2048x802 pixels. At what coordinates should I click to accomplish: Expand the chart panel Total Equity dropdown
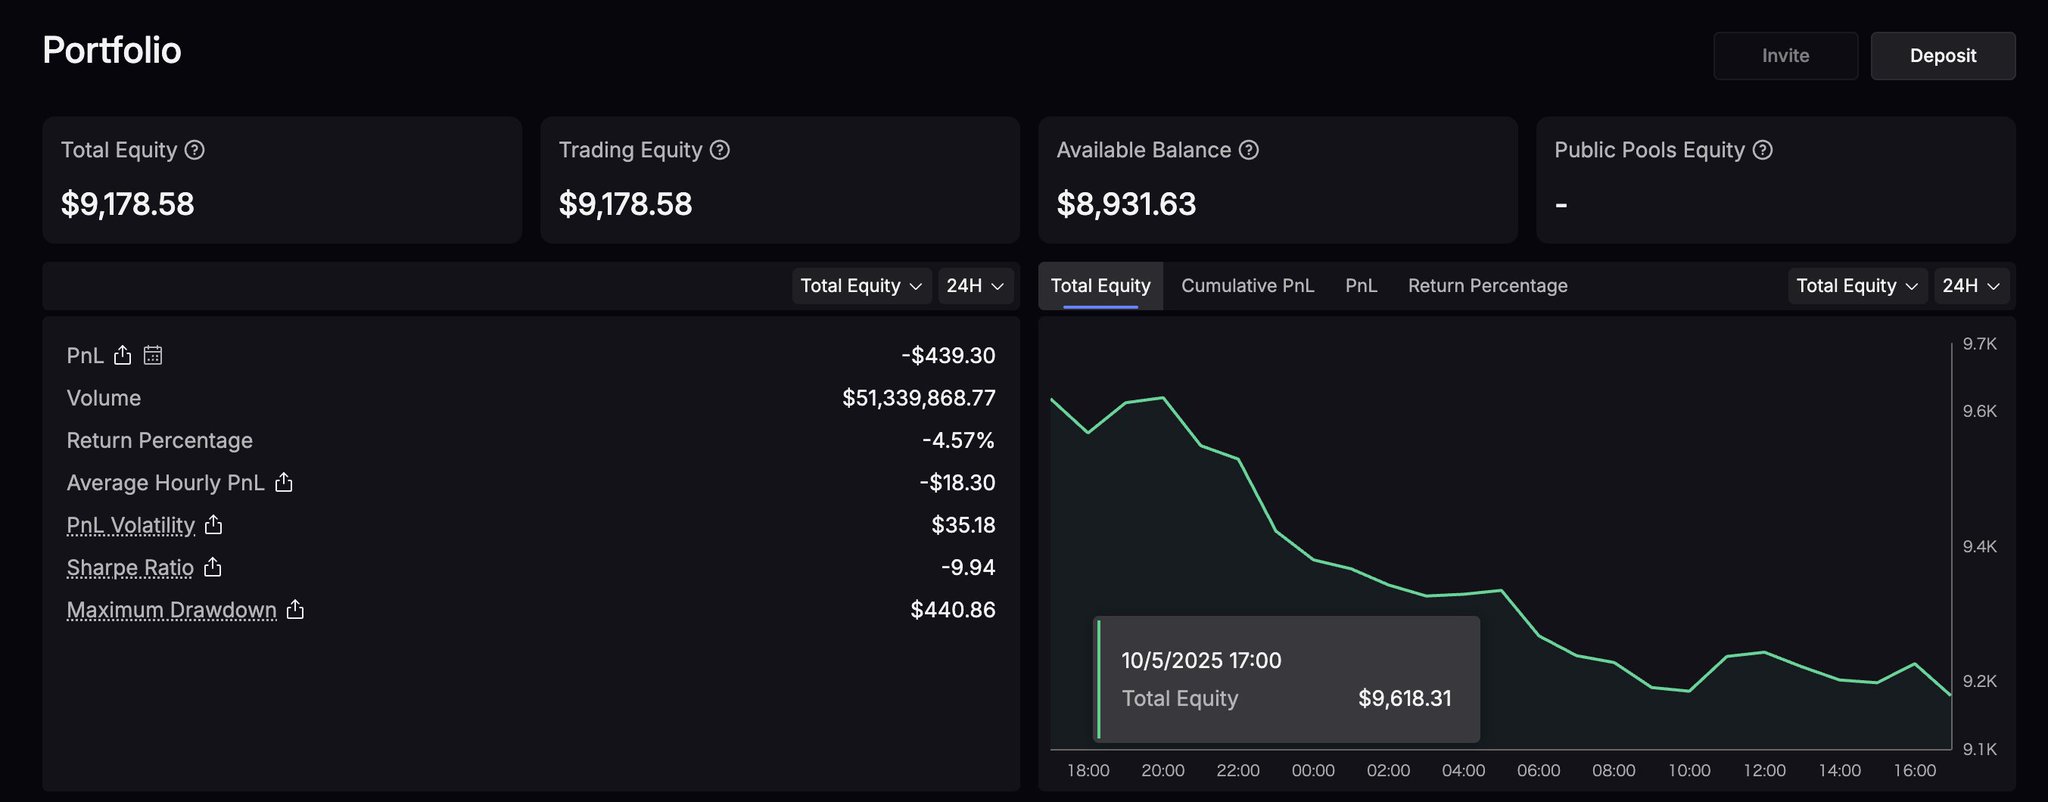(1858, 286)
